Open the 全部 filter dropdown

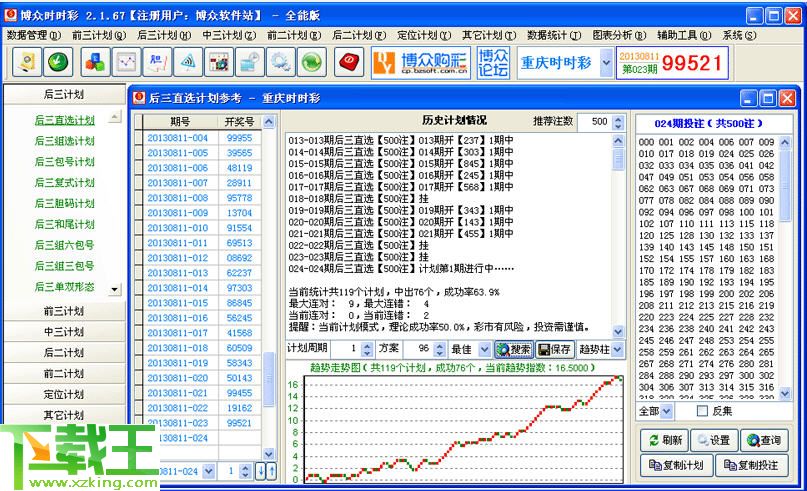(x=667, y=411)
